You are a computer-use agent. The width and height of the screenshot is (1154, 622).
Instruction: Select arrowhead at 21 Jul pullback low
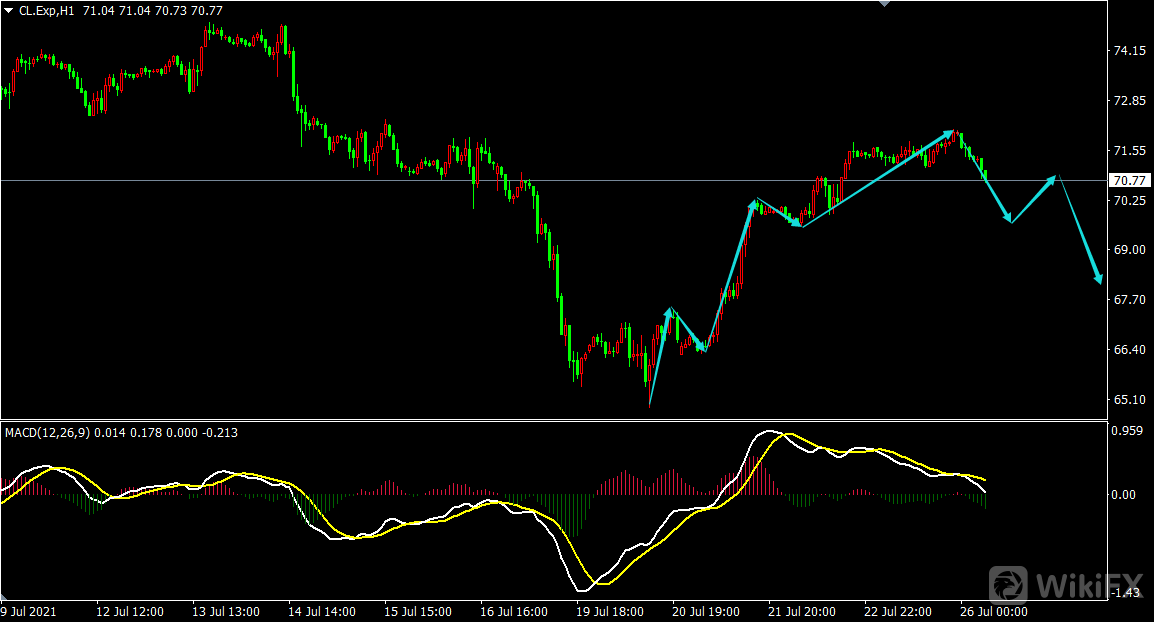tap(796, 223)
